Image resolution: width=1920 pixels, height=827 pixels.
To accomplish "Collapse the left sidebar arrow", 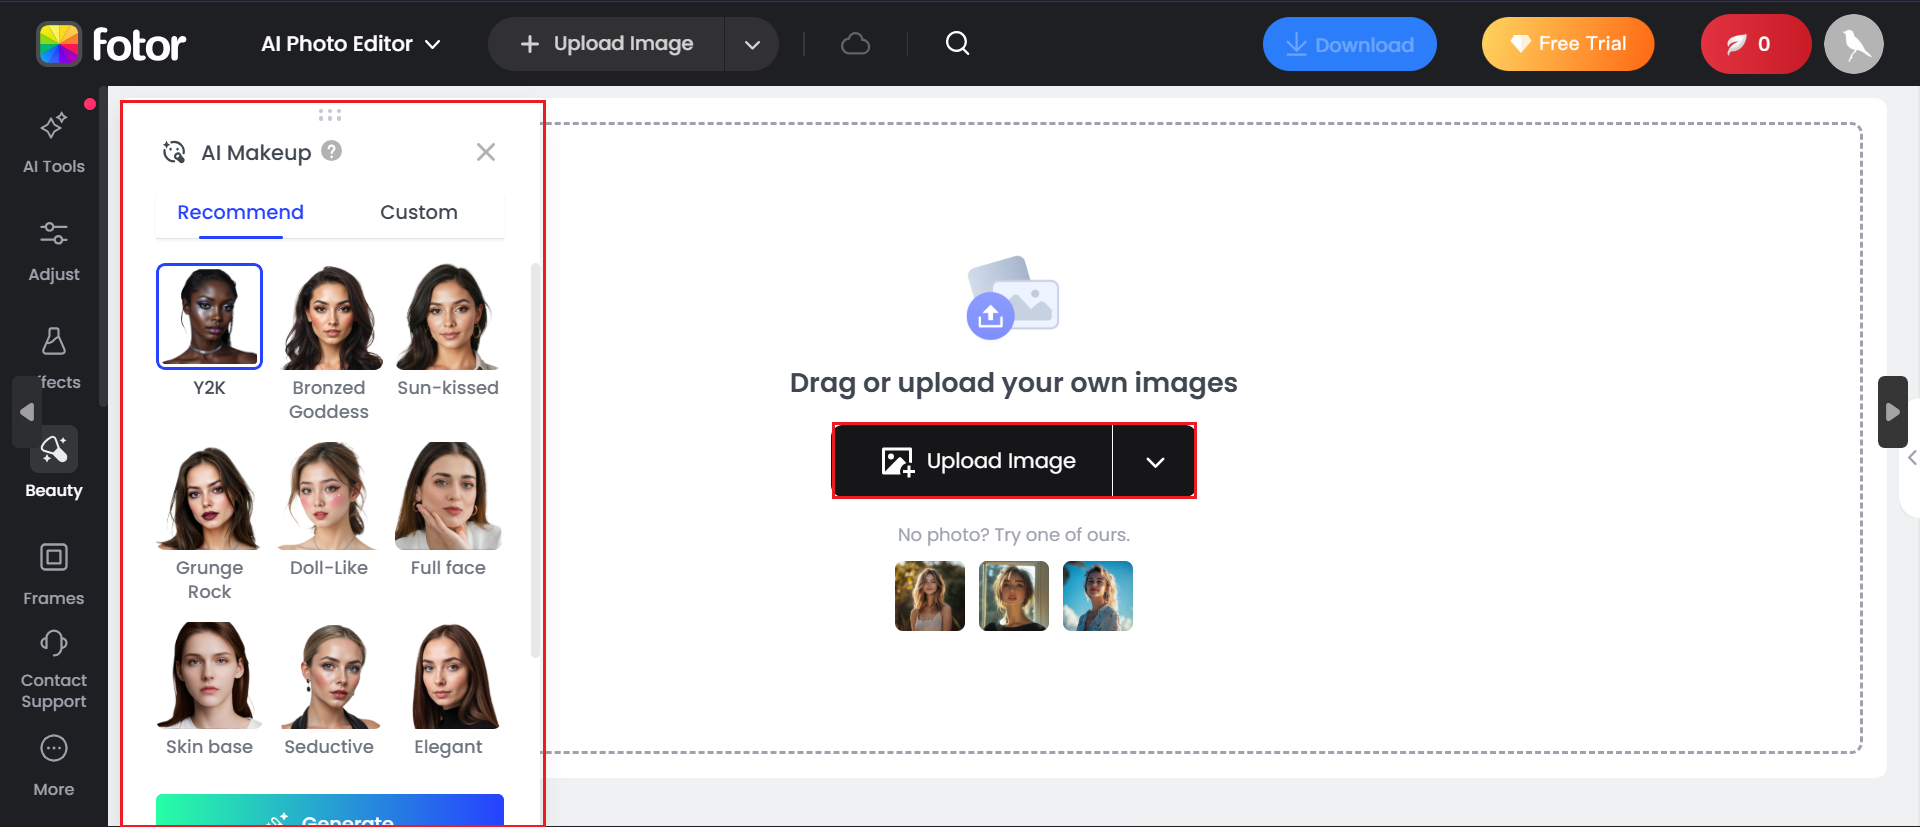I will [27, 412].
